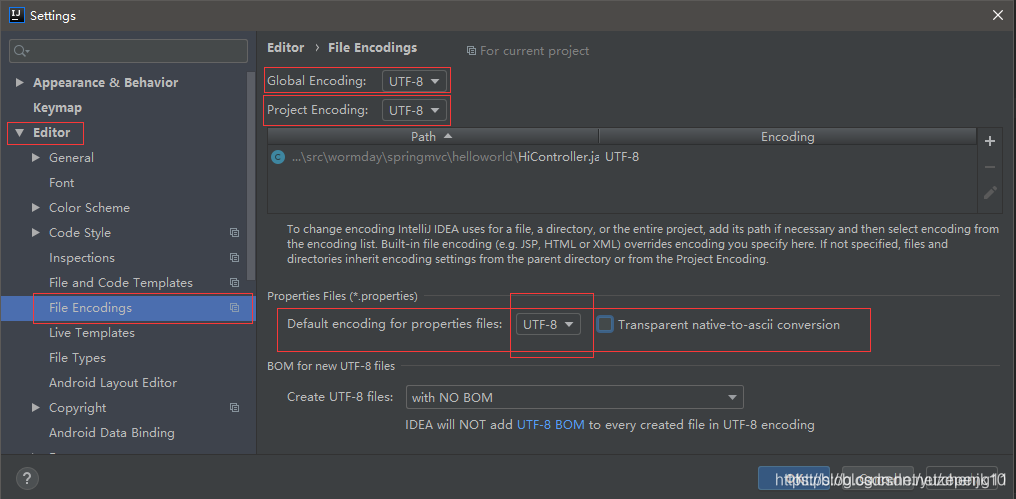Click the HiController.java class file icon
Screen dimensions: 1016x499
tap(278, 157)
